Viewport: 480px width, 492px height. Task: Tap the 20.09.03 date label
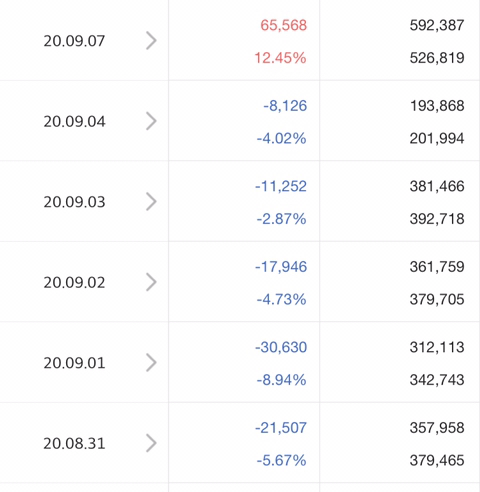74,202
